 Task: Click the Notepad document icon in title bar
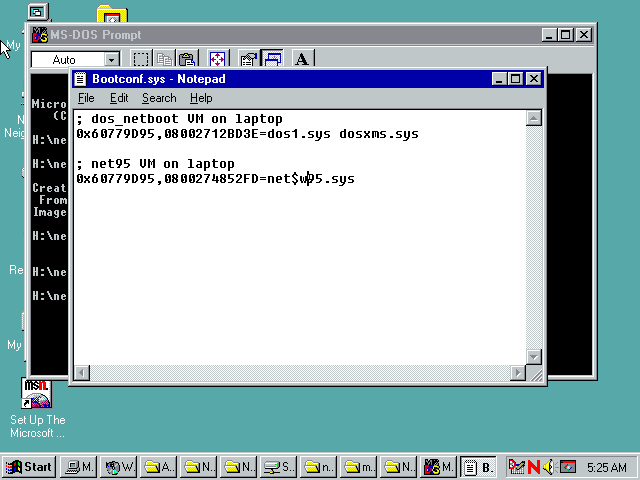pos(80,79)
